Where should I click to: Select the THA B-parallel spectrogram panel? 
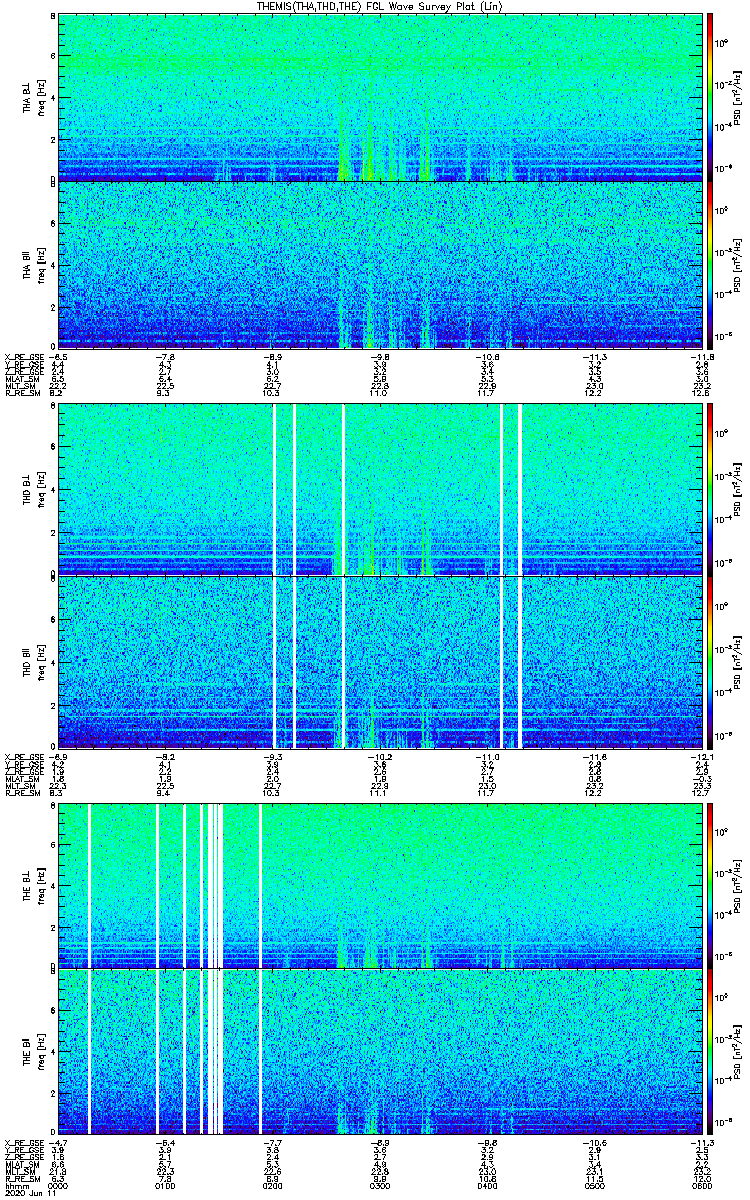coord(381,265)
